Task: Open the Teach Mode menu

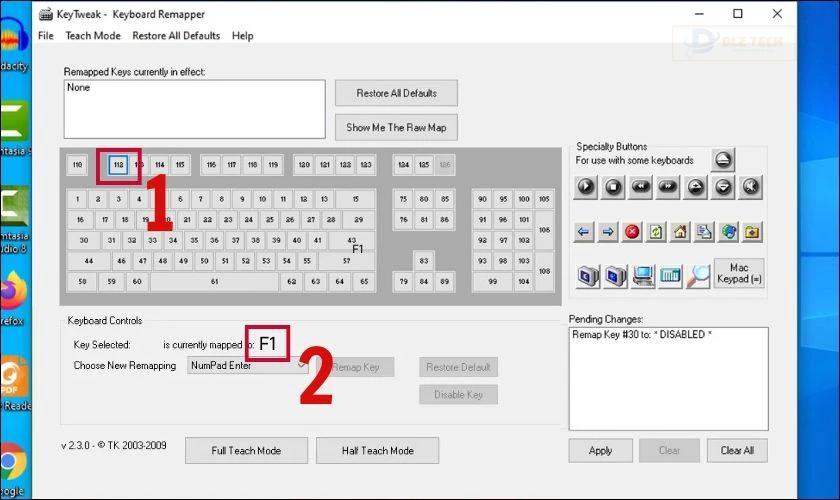Action: click(93, 36)
